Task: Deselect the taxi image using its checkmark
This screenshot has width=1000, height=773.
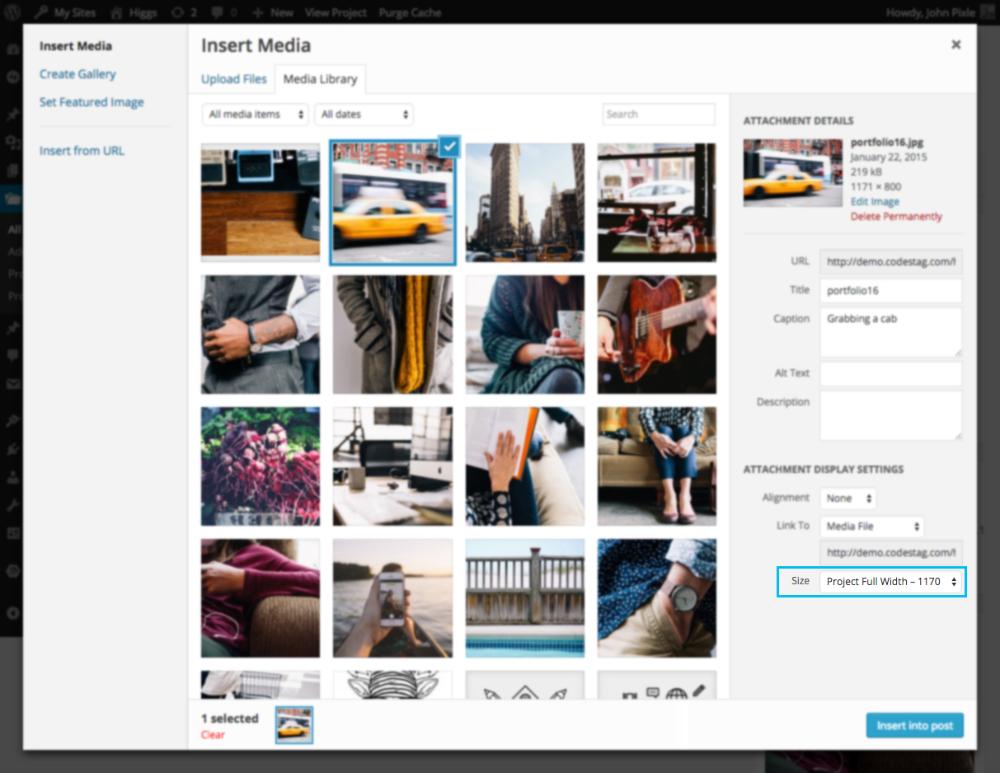Action: [449, 146]
